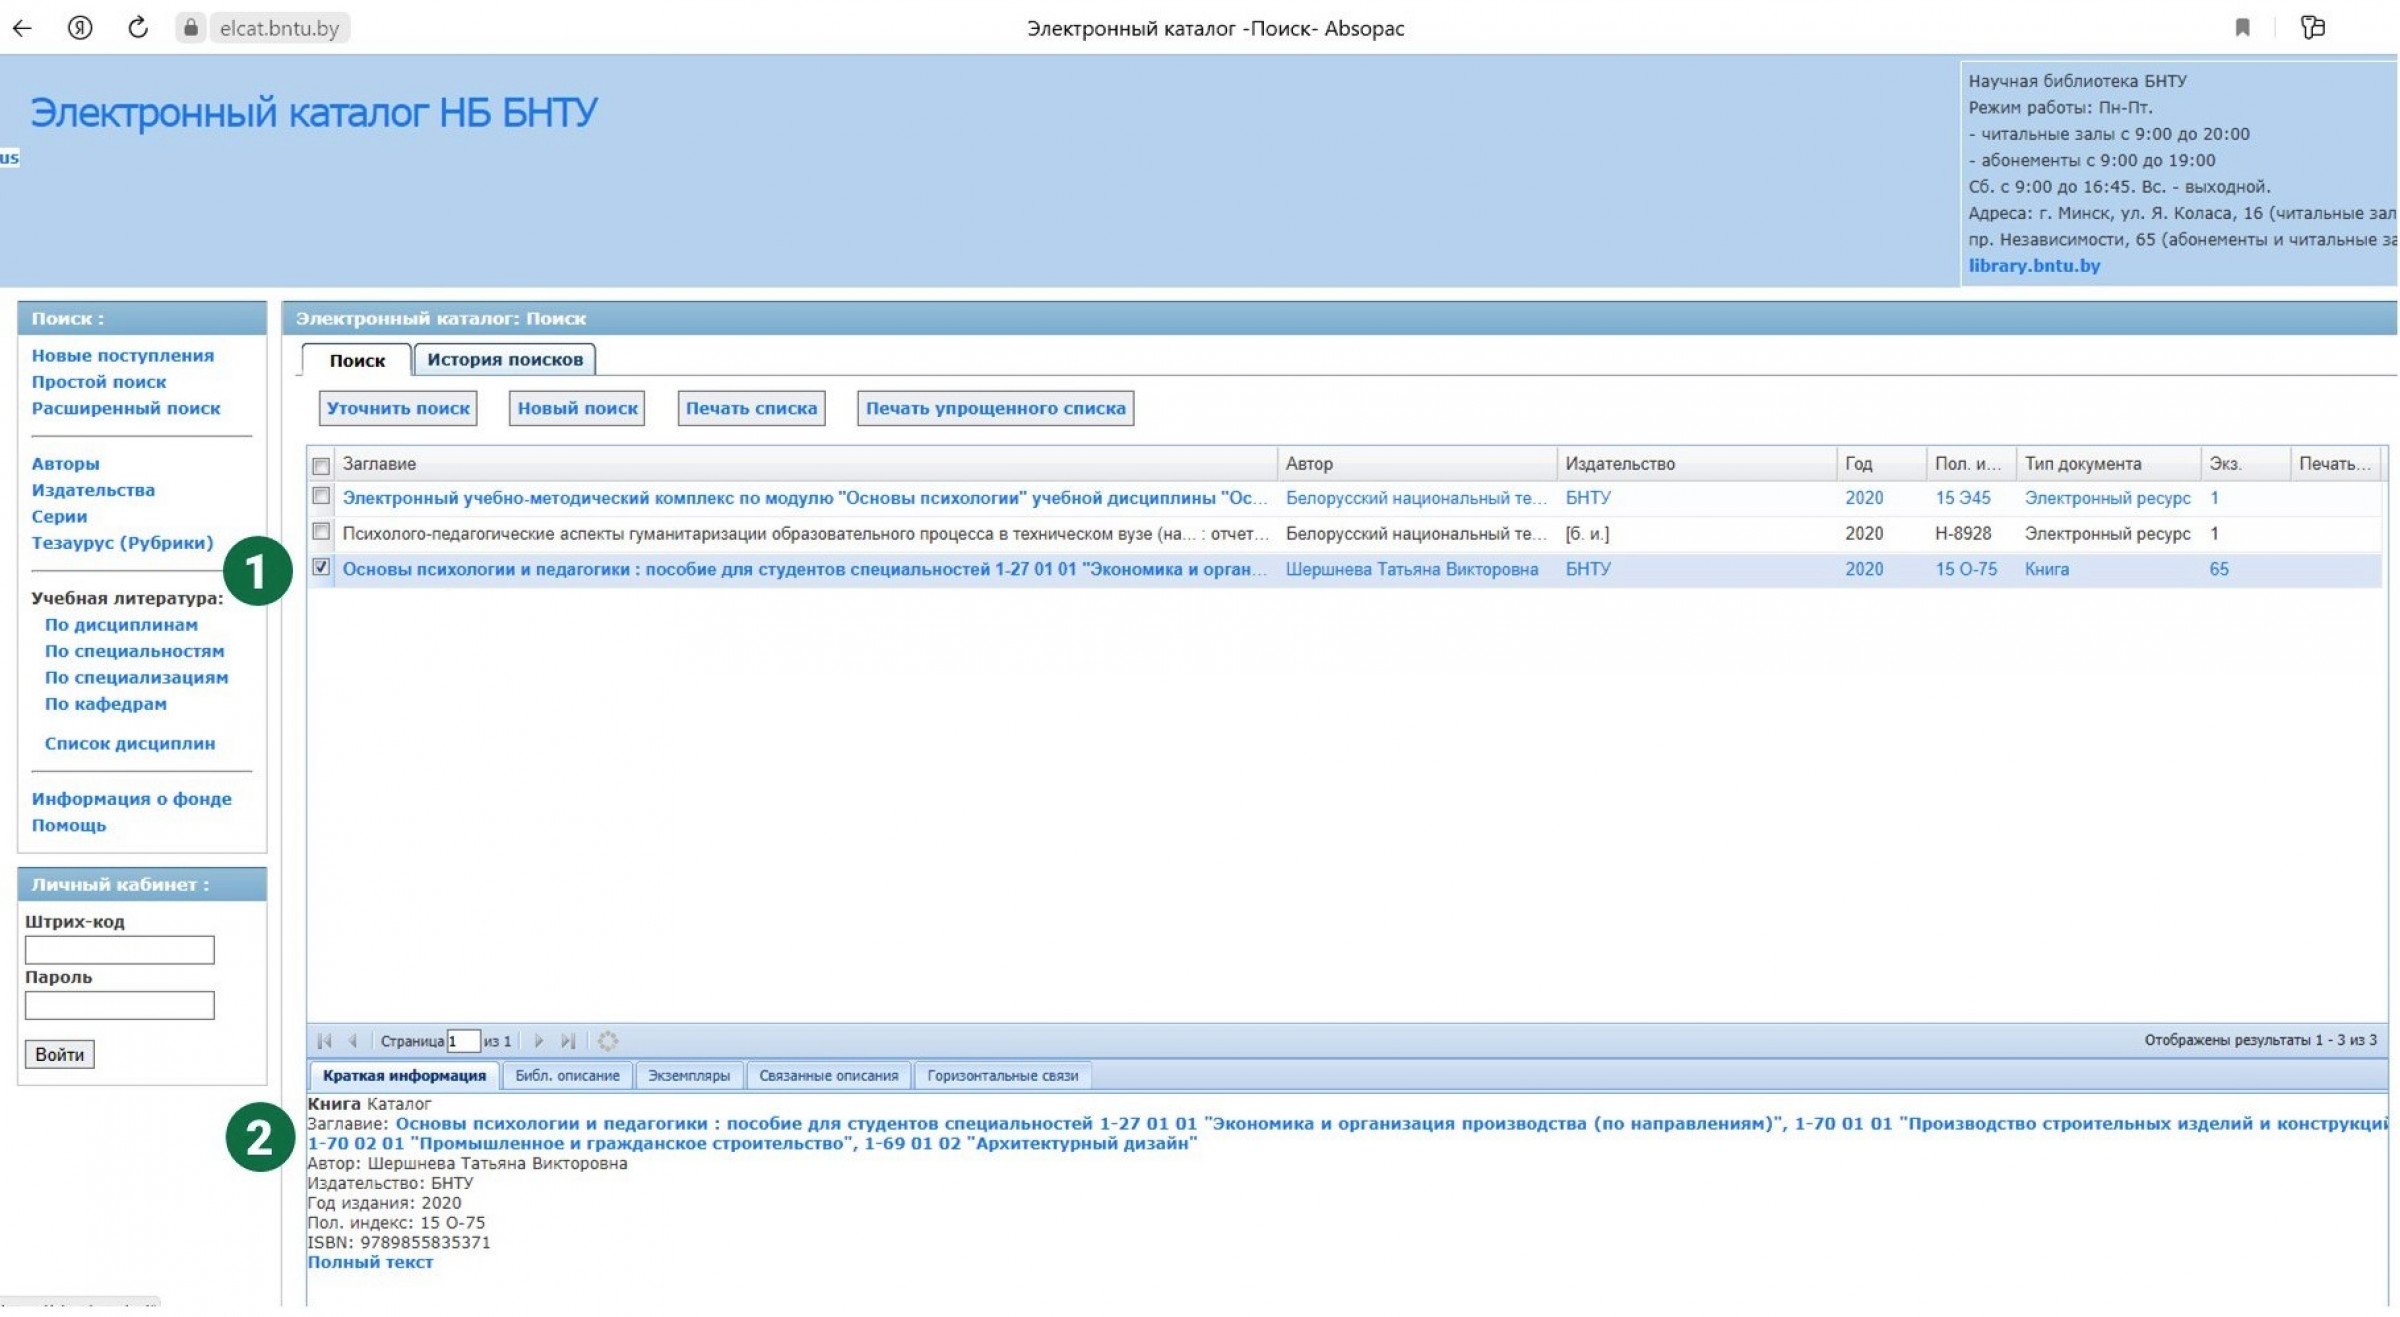Screen dimensions: 2400x1317
Task: Click the Yandex home icon in the toolbar
Action: tap(80, 28)
